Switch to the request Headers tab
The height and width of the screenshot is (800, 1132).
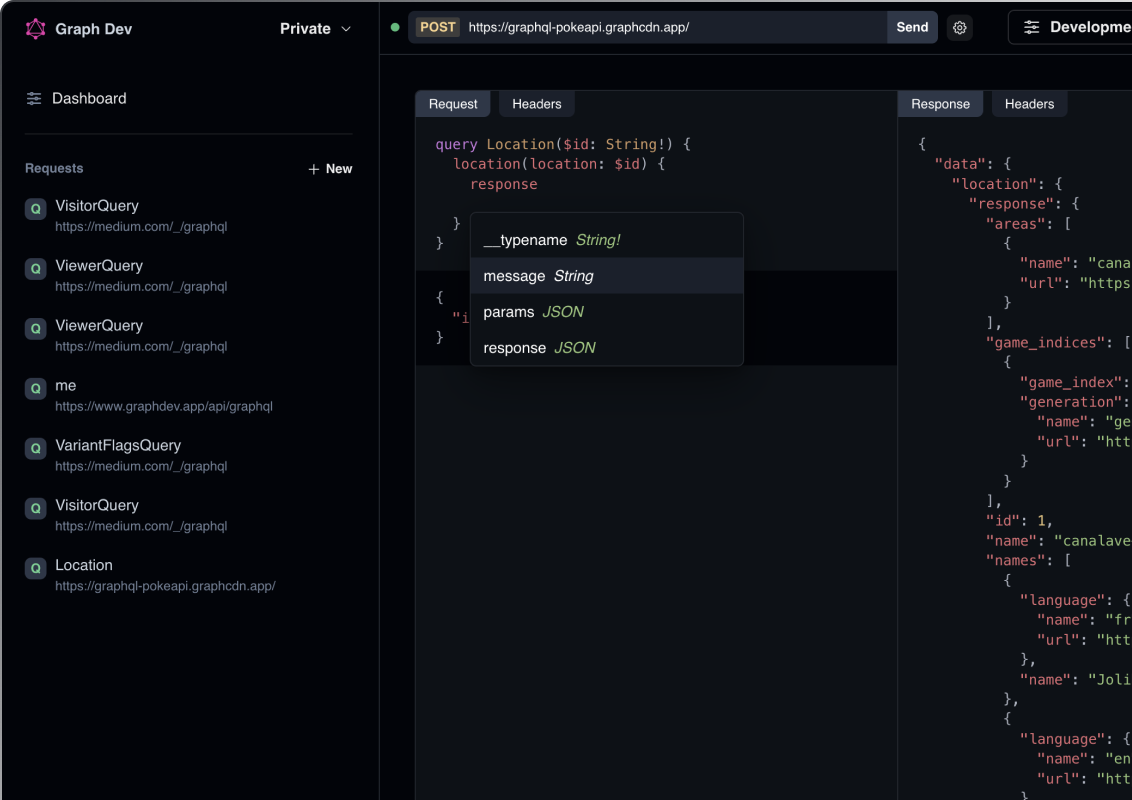537,104
